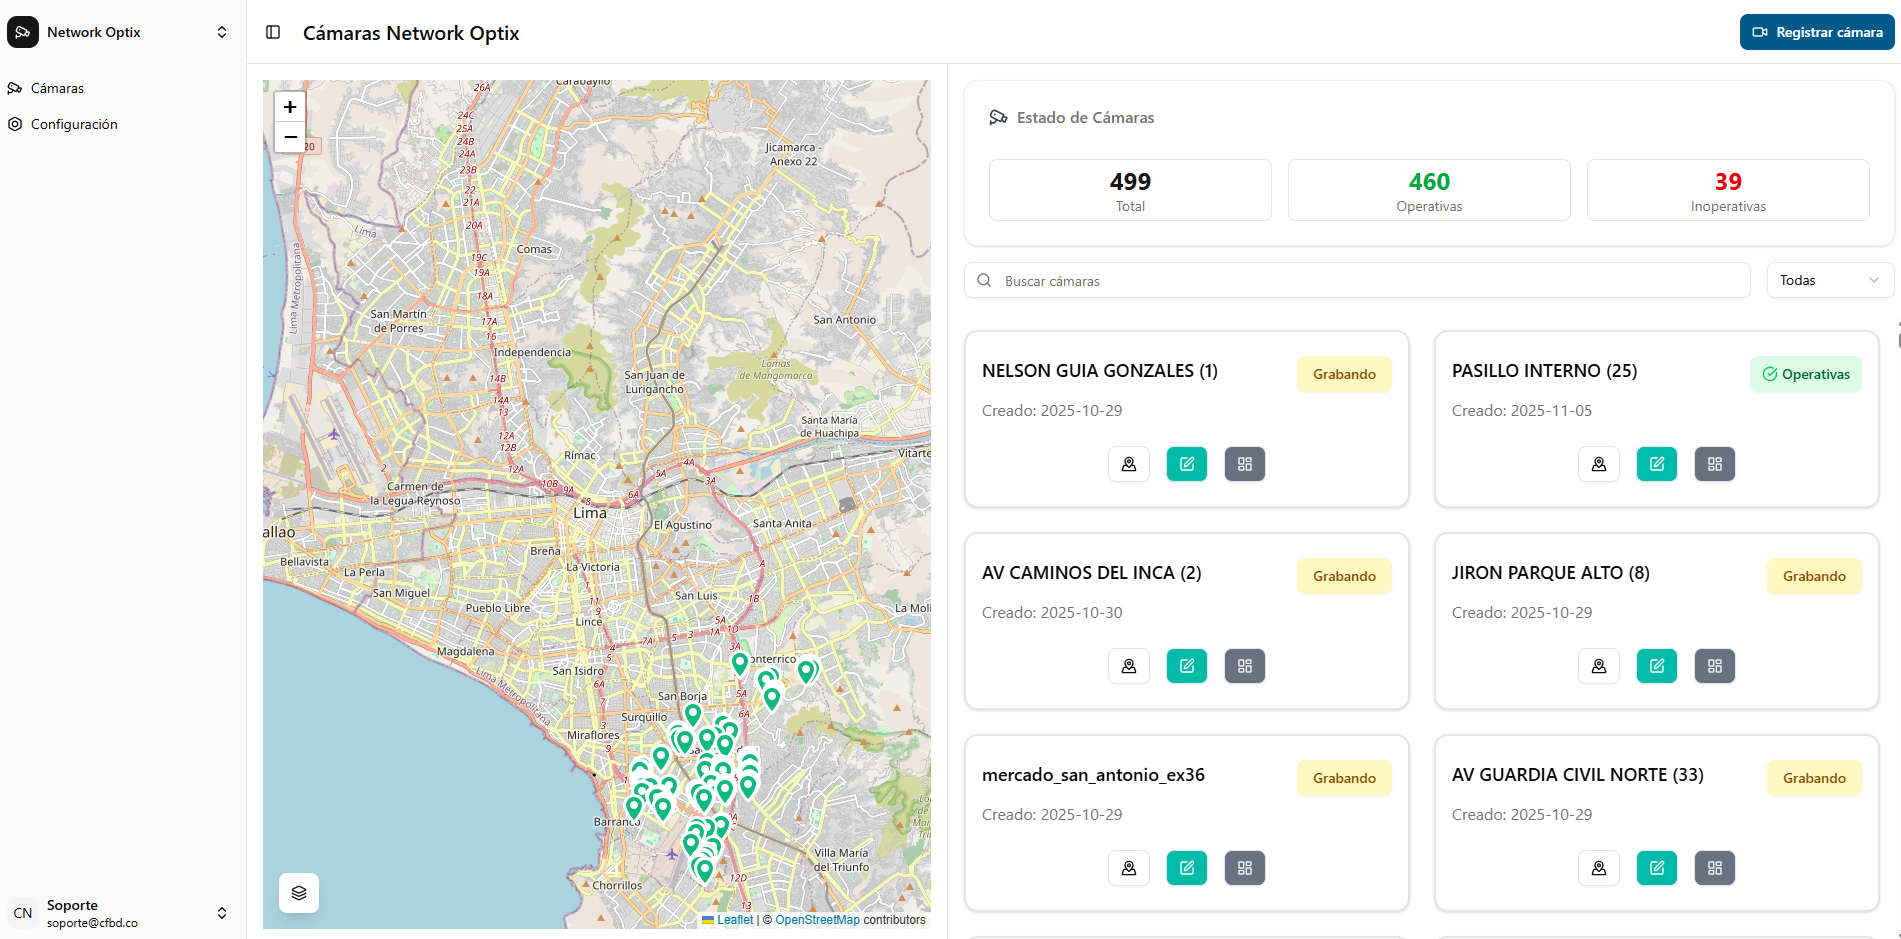Locate AV GUARDIA CIVIL NORTE (33) on map
The height and width of the screenshot is (939, 1901).
pos(1599,868)
